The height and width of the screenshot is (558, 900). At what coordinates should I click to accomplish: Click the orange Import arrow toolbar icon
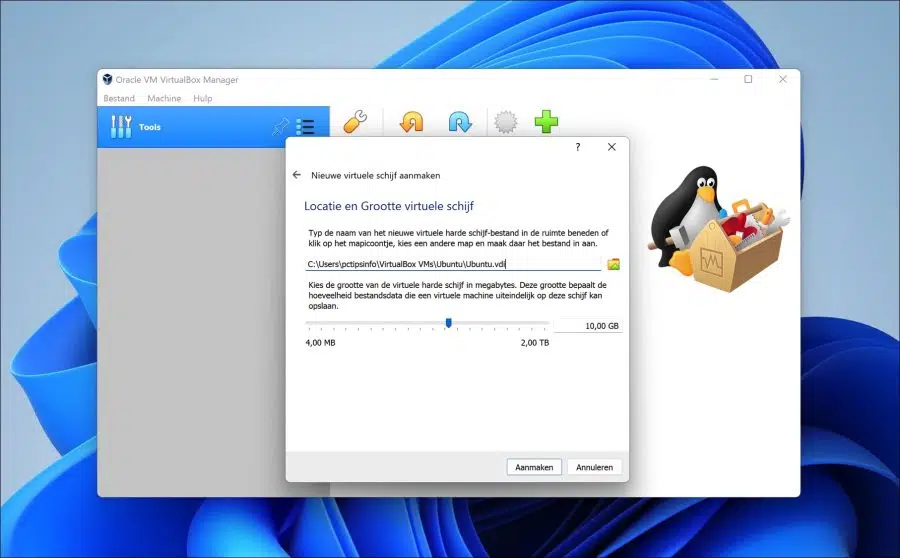[412, 122]
